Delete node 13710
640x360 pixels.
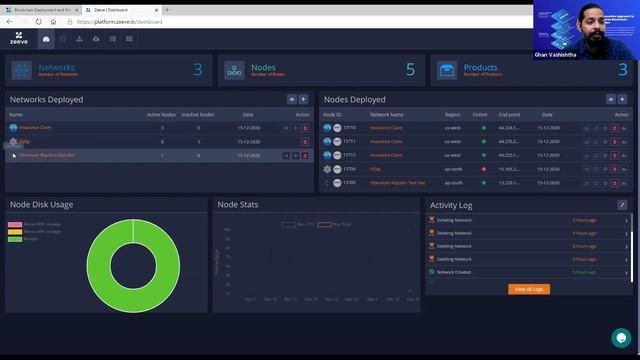[614, 128]
